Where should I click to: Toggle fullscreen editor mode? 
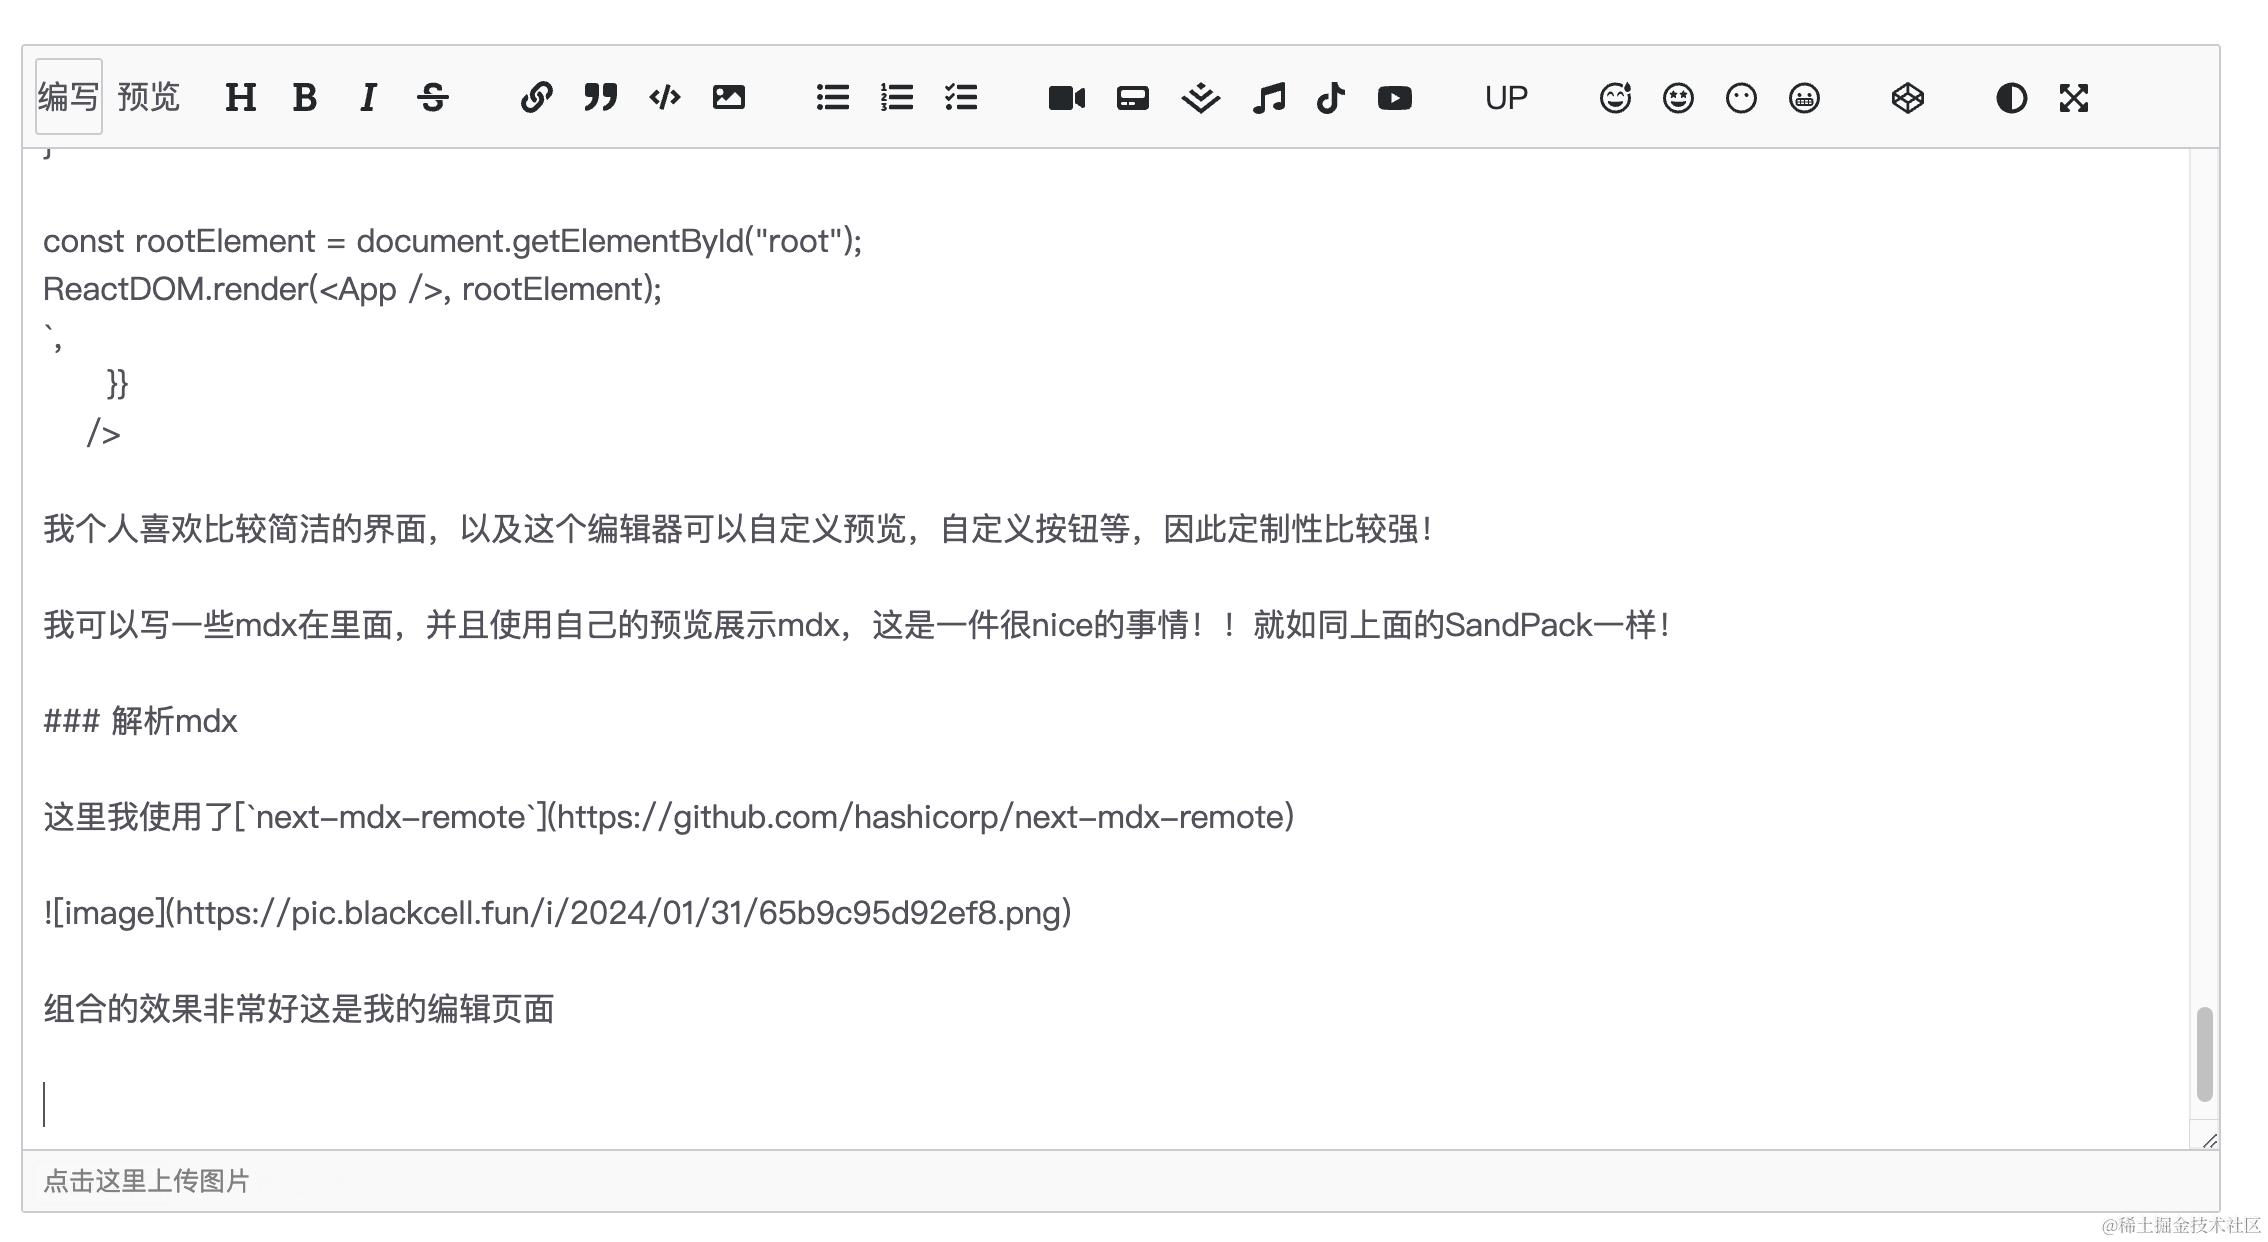tap(2074, 97)
